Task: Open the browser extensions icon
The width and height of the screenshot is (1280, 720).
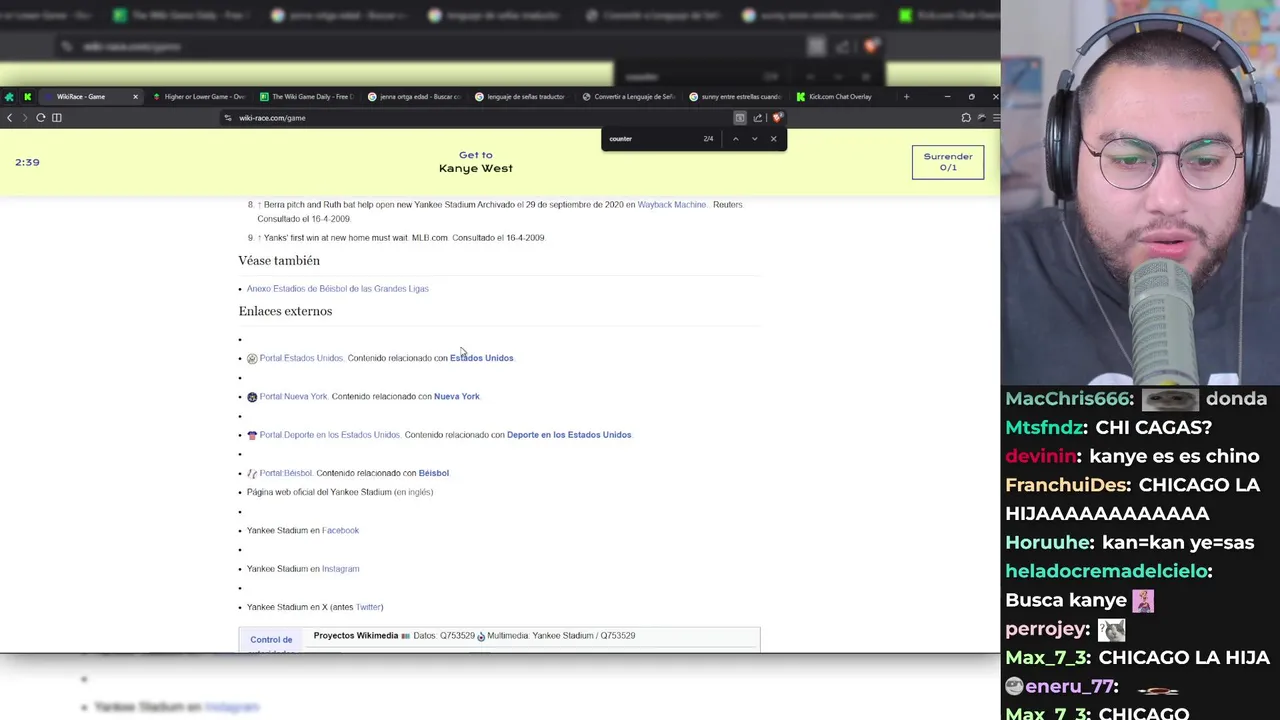Action: pyautogui.click(x=966, y=118)
